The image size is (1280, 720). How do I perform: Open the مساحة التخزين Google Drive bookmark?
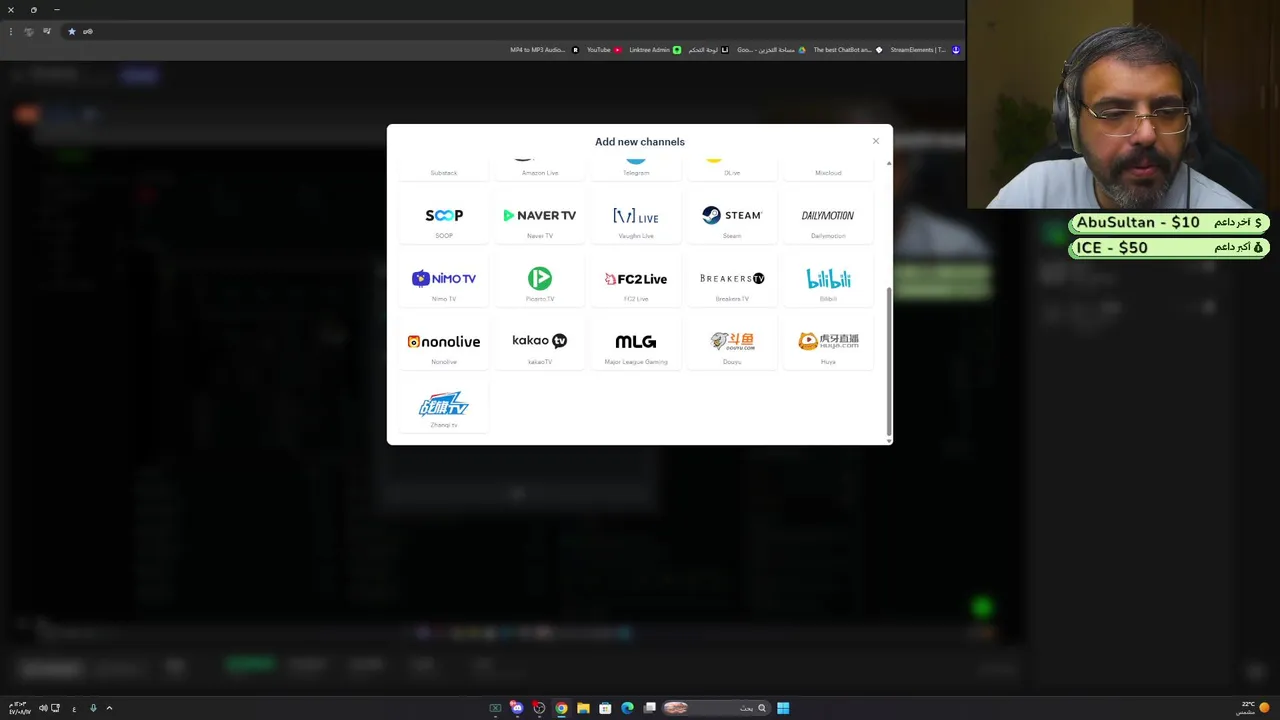[771, 50]
